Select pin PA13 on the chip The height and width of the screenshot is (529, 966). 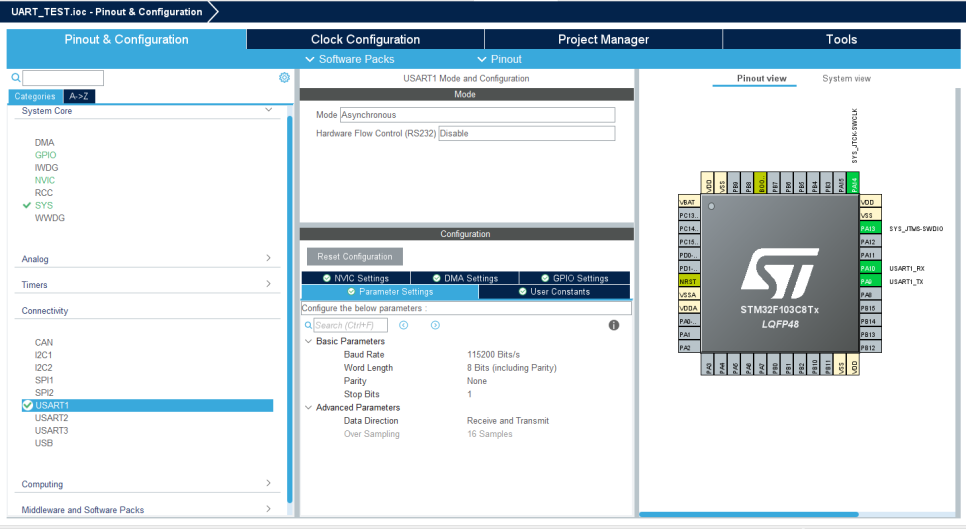coord(870,228)
